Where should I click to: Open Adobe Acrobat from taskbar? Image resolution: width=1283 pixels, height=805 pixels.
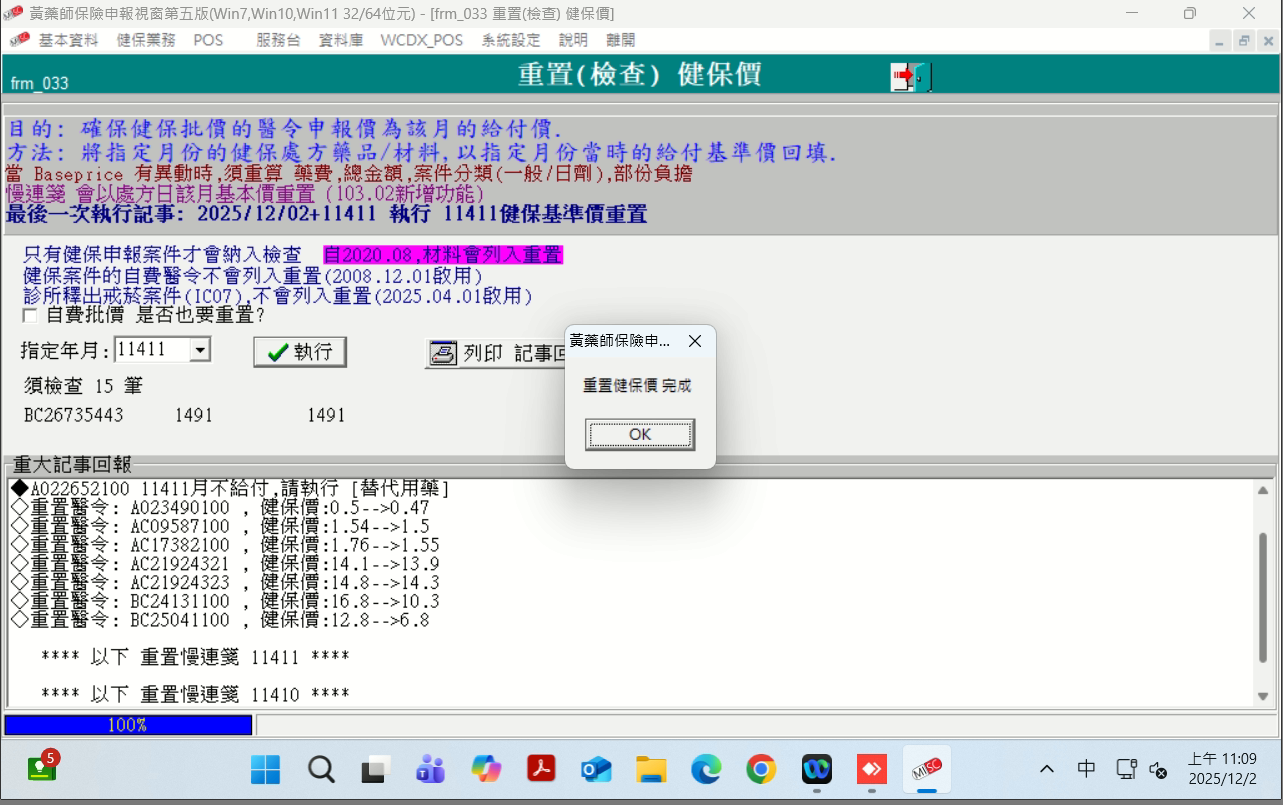coord(541,769)
